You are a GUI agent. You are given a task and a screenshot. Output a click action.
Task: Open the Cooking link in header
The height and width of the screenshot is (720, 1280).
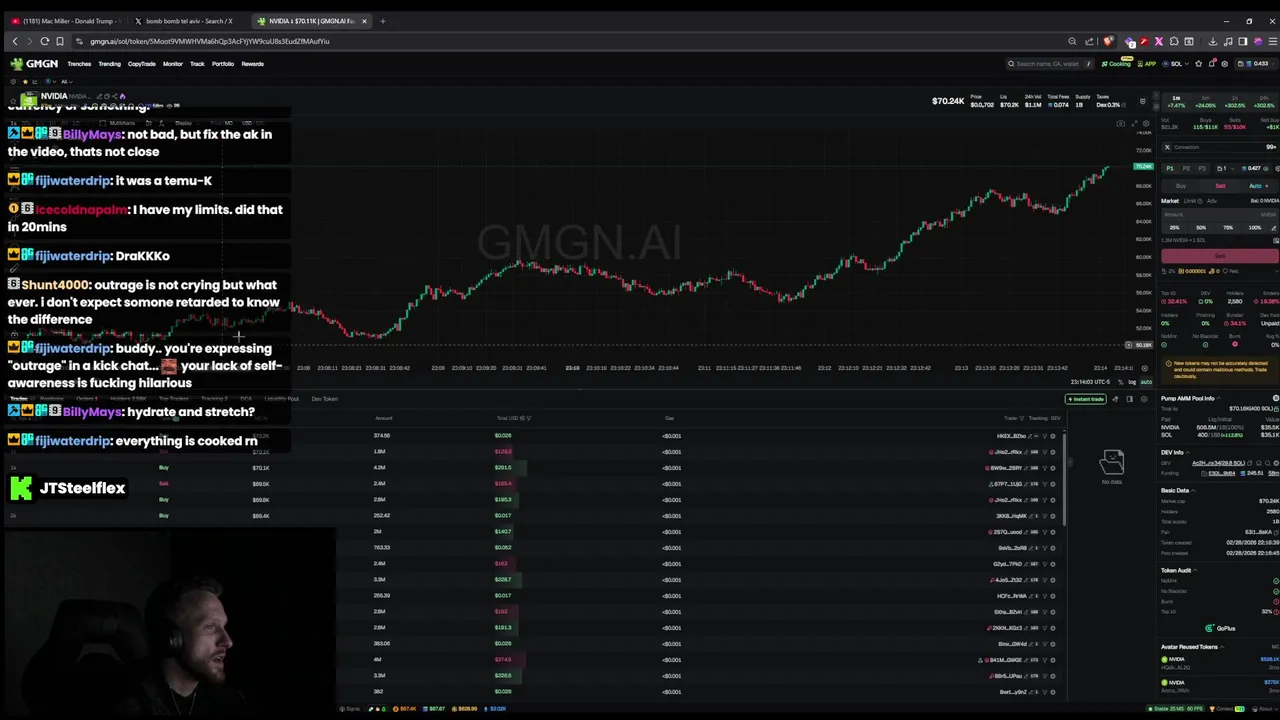[x=1117, y=64]
